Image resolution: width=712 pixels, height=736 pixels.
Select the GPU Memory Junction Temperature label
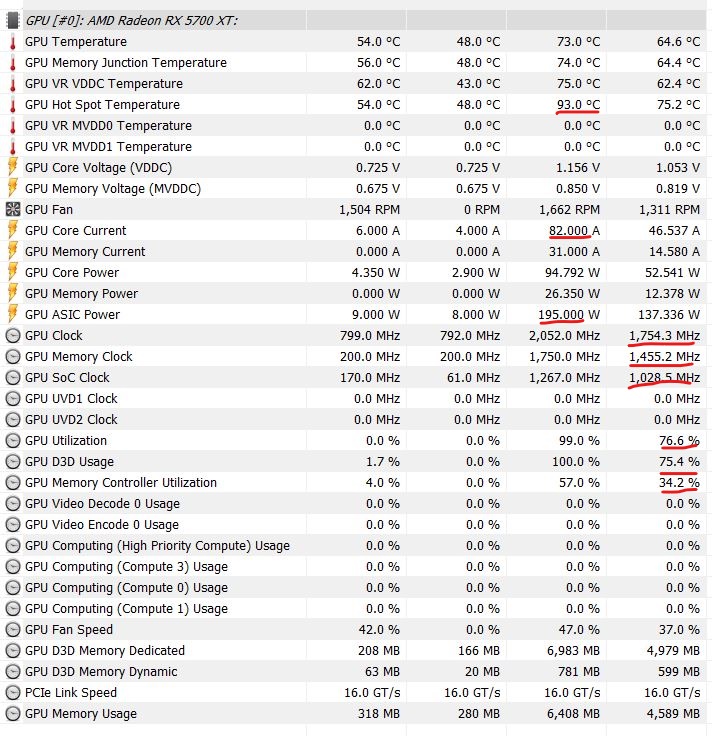pos(126,63)
